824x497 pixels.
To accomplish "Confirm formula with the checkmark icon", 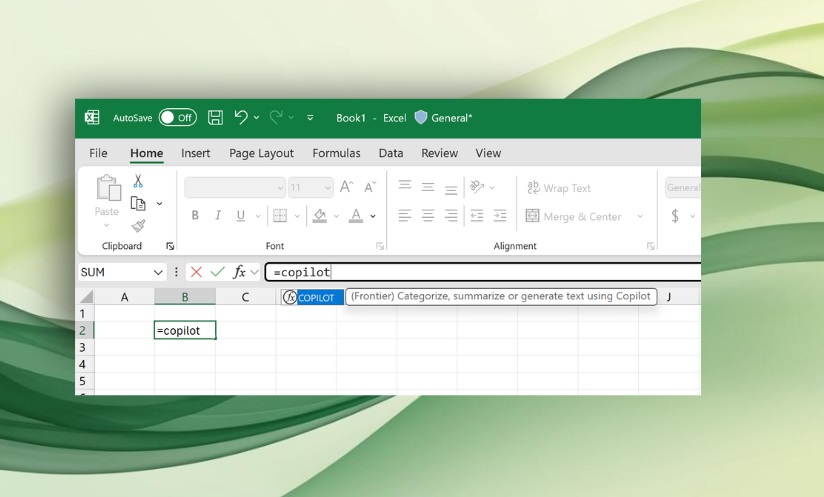I will tap(217, 272).
